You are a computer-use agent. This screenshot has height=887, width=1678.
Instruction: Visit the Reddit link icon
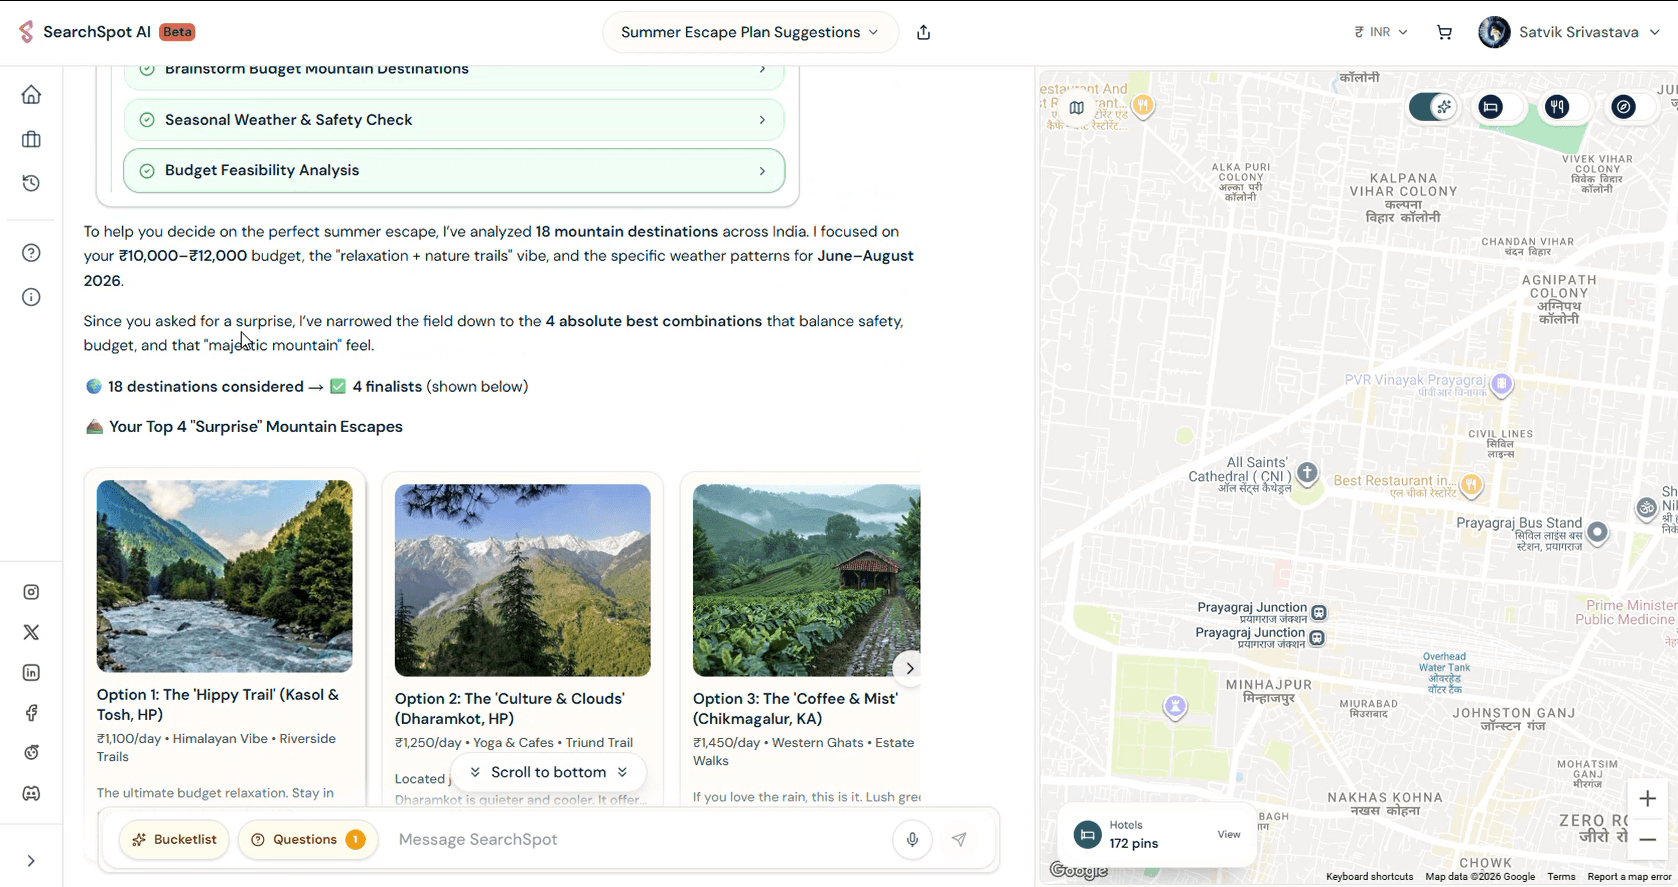click(x=31, y=753)
